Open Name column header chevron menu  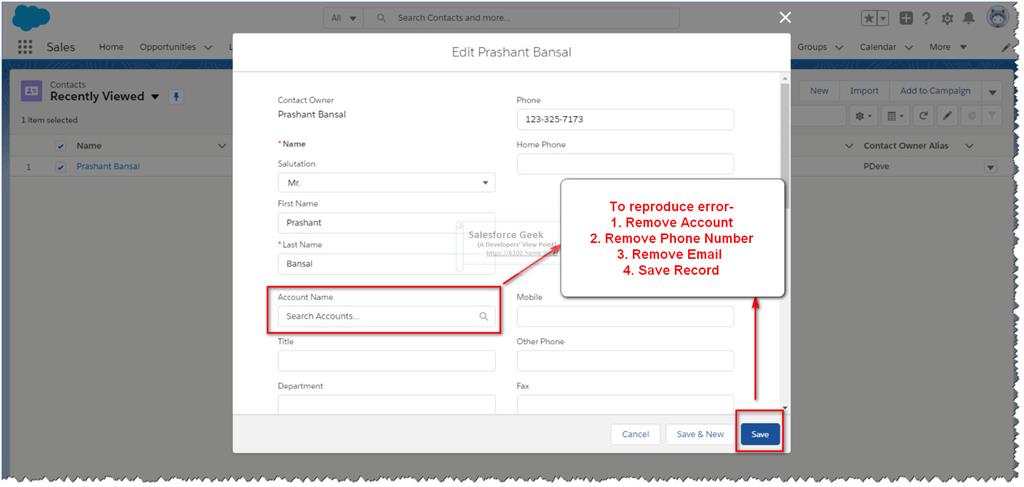point(221,146)
